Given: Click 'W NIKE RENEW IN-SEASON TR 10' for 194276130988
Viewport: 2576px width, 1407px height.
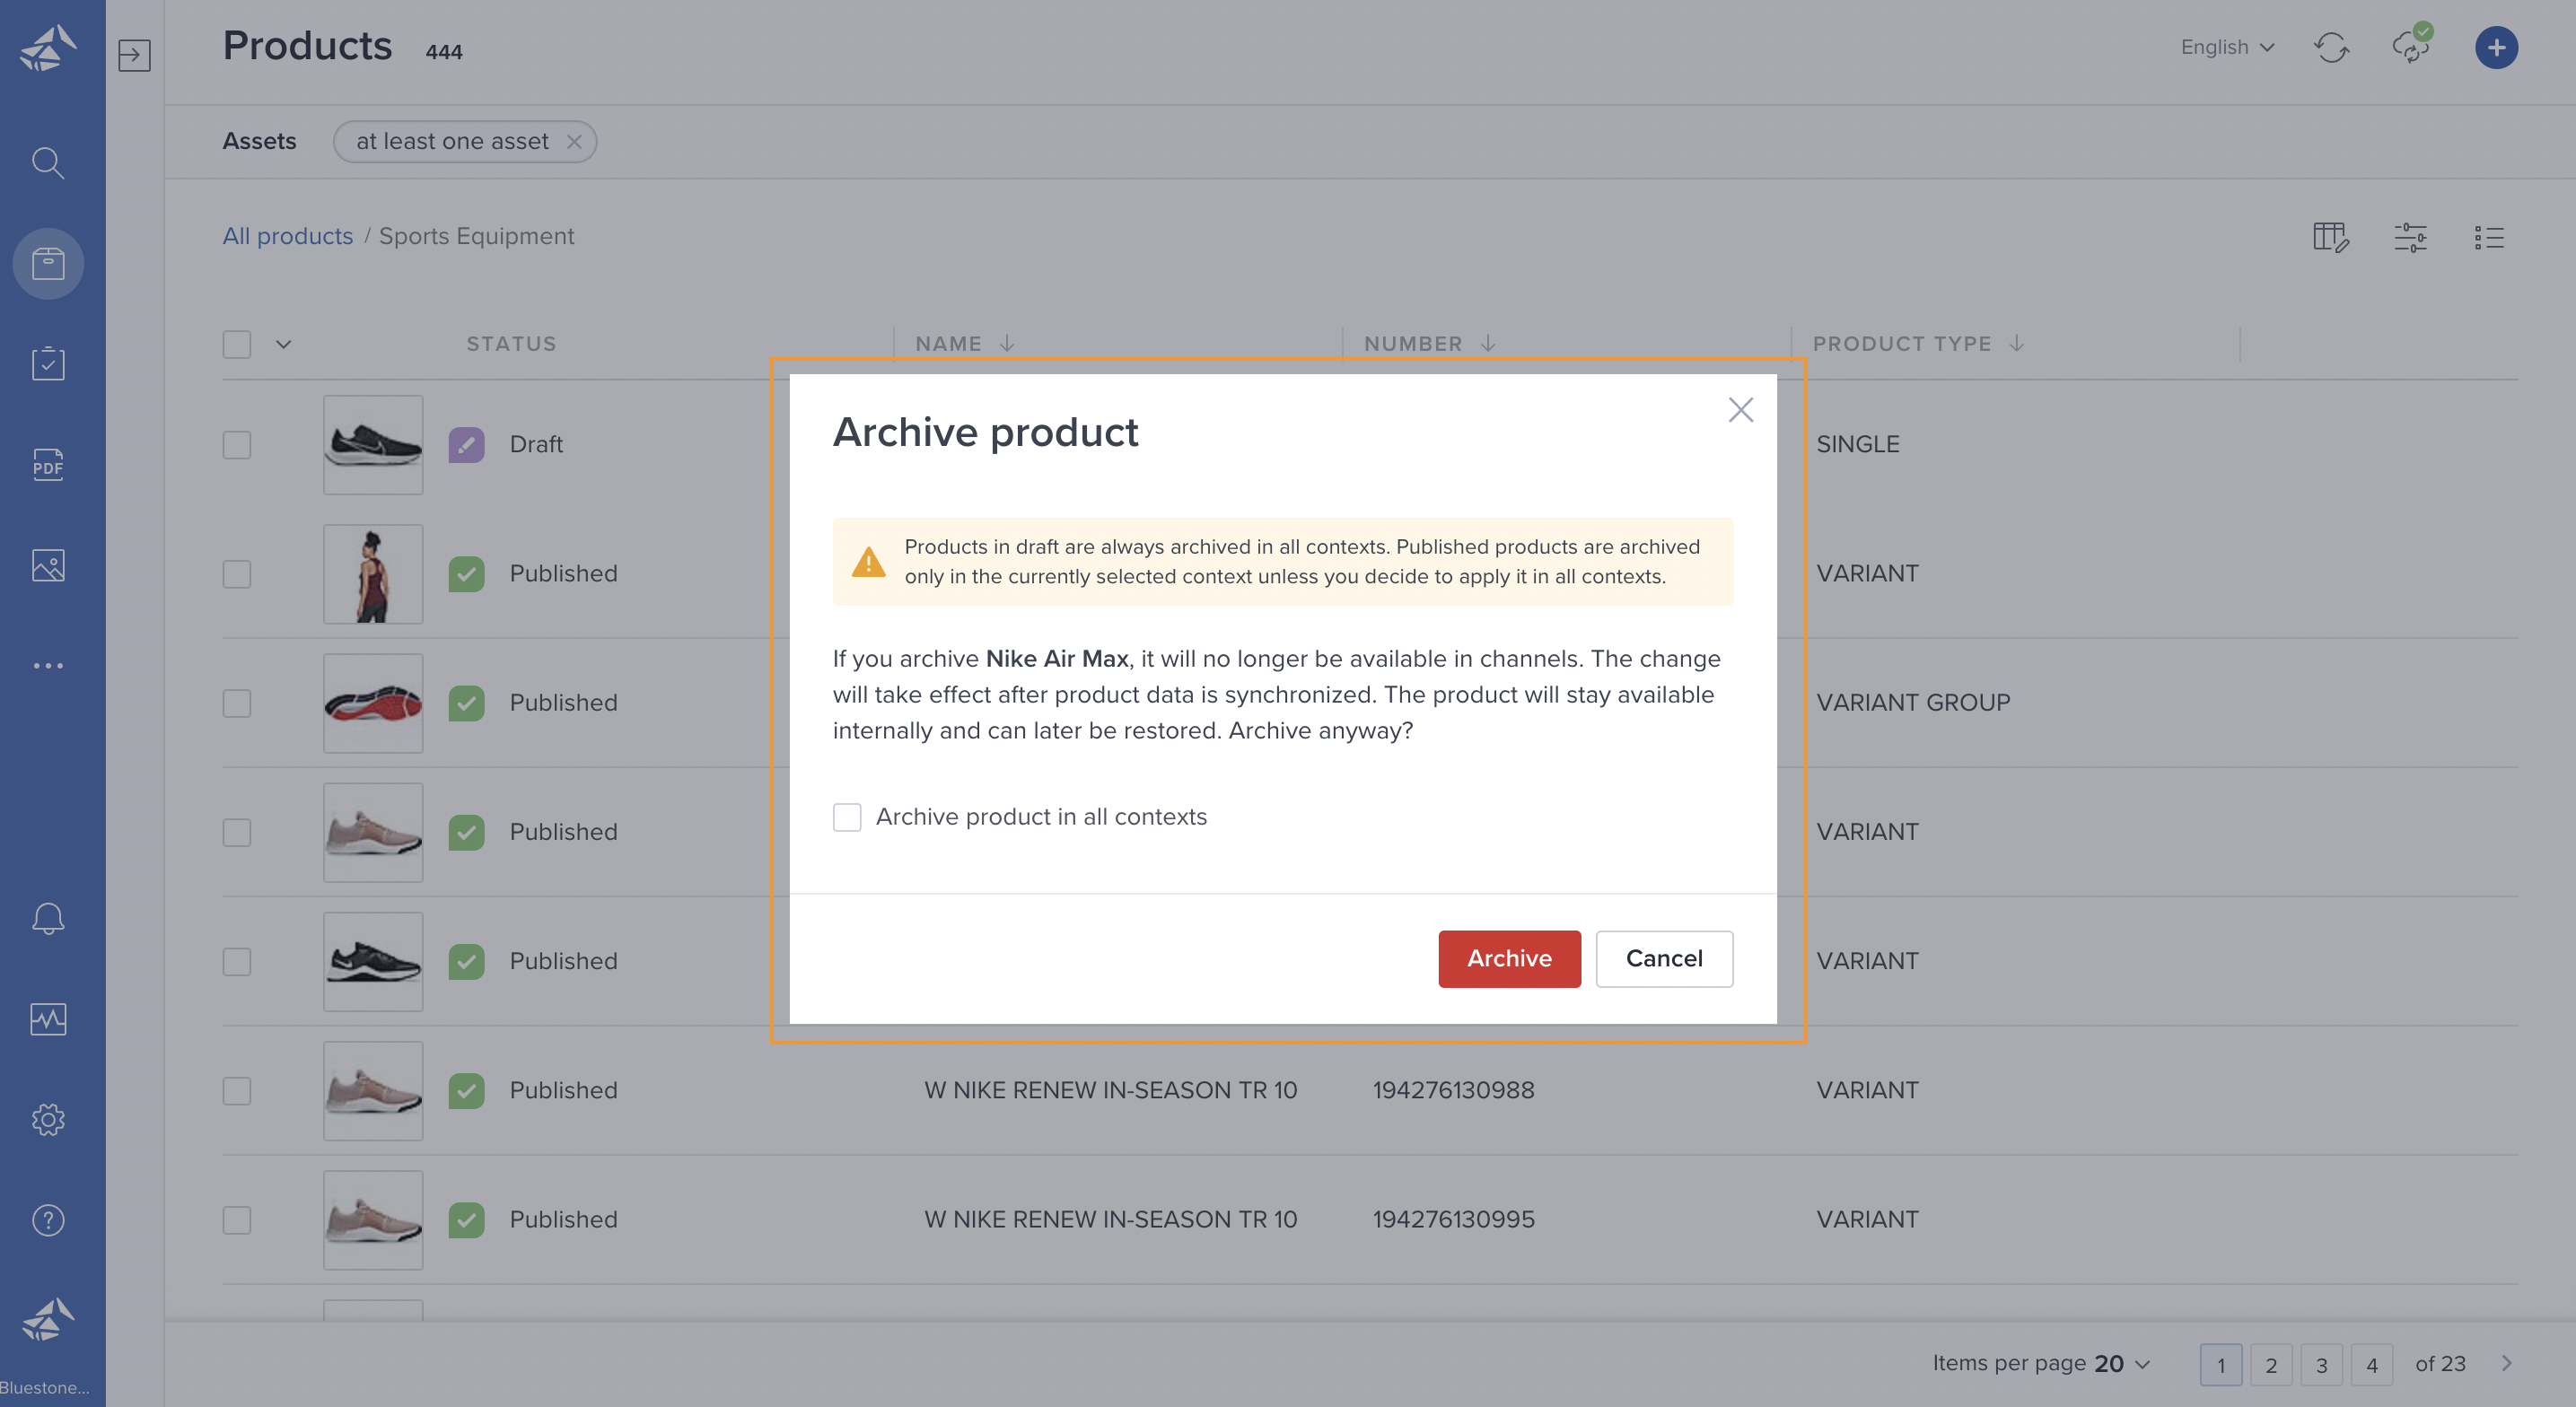Looking at the screenshot, I should (x=1110, y=1090).
